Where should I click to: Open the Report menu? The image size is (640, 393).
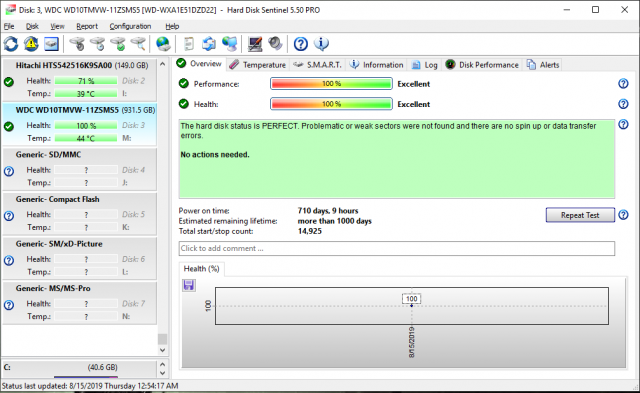pos(87,26)
